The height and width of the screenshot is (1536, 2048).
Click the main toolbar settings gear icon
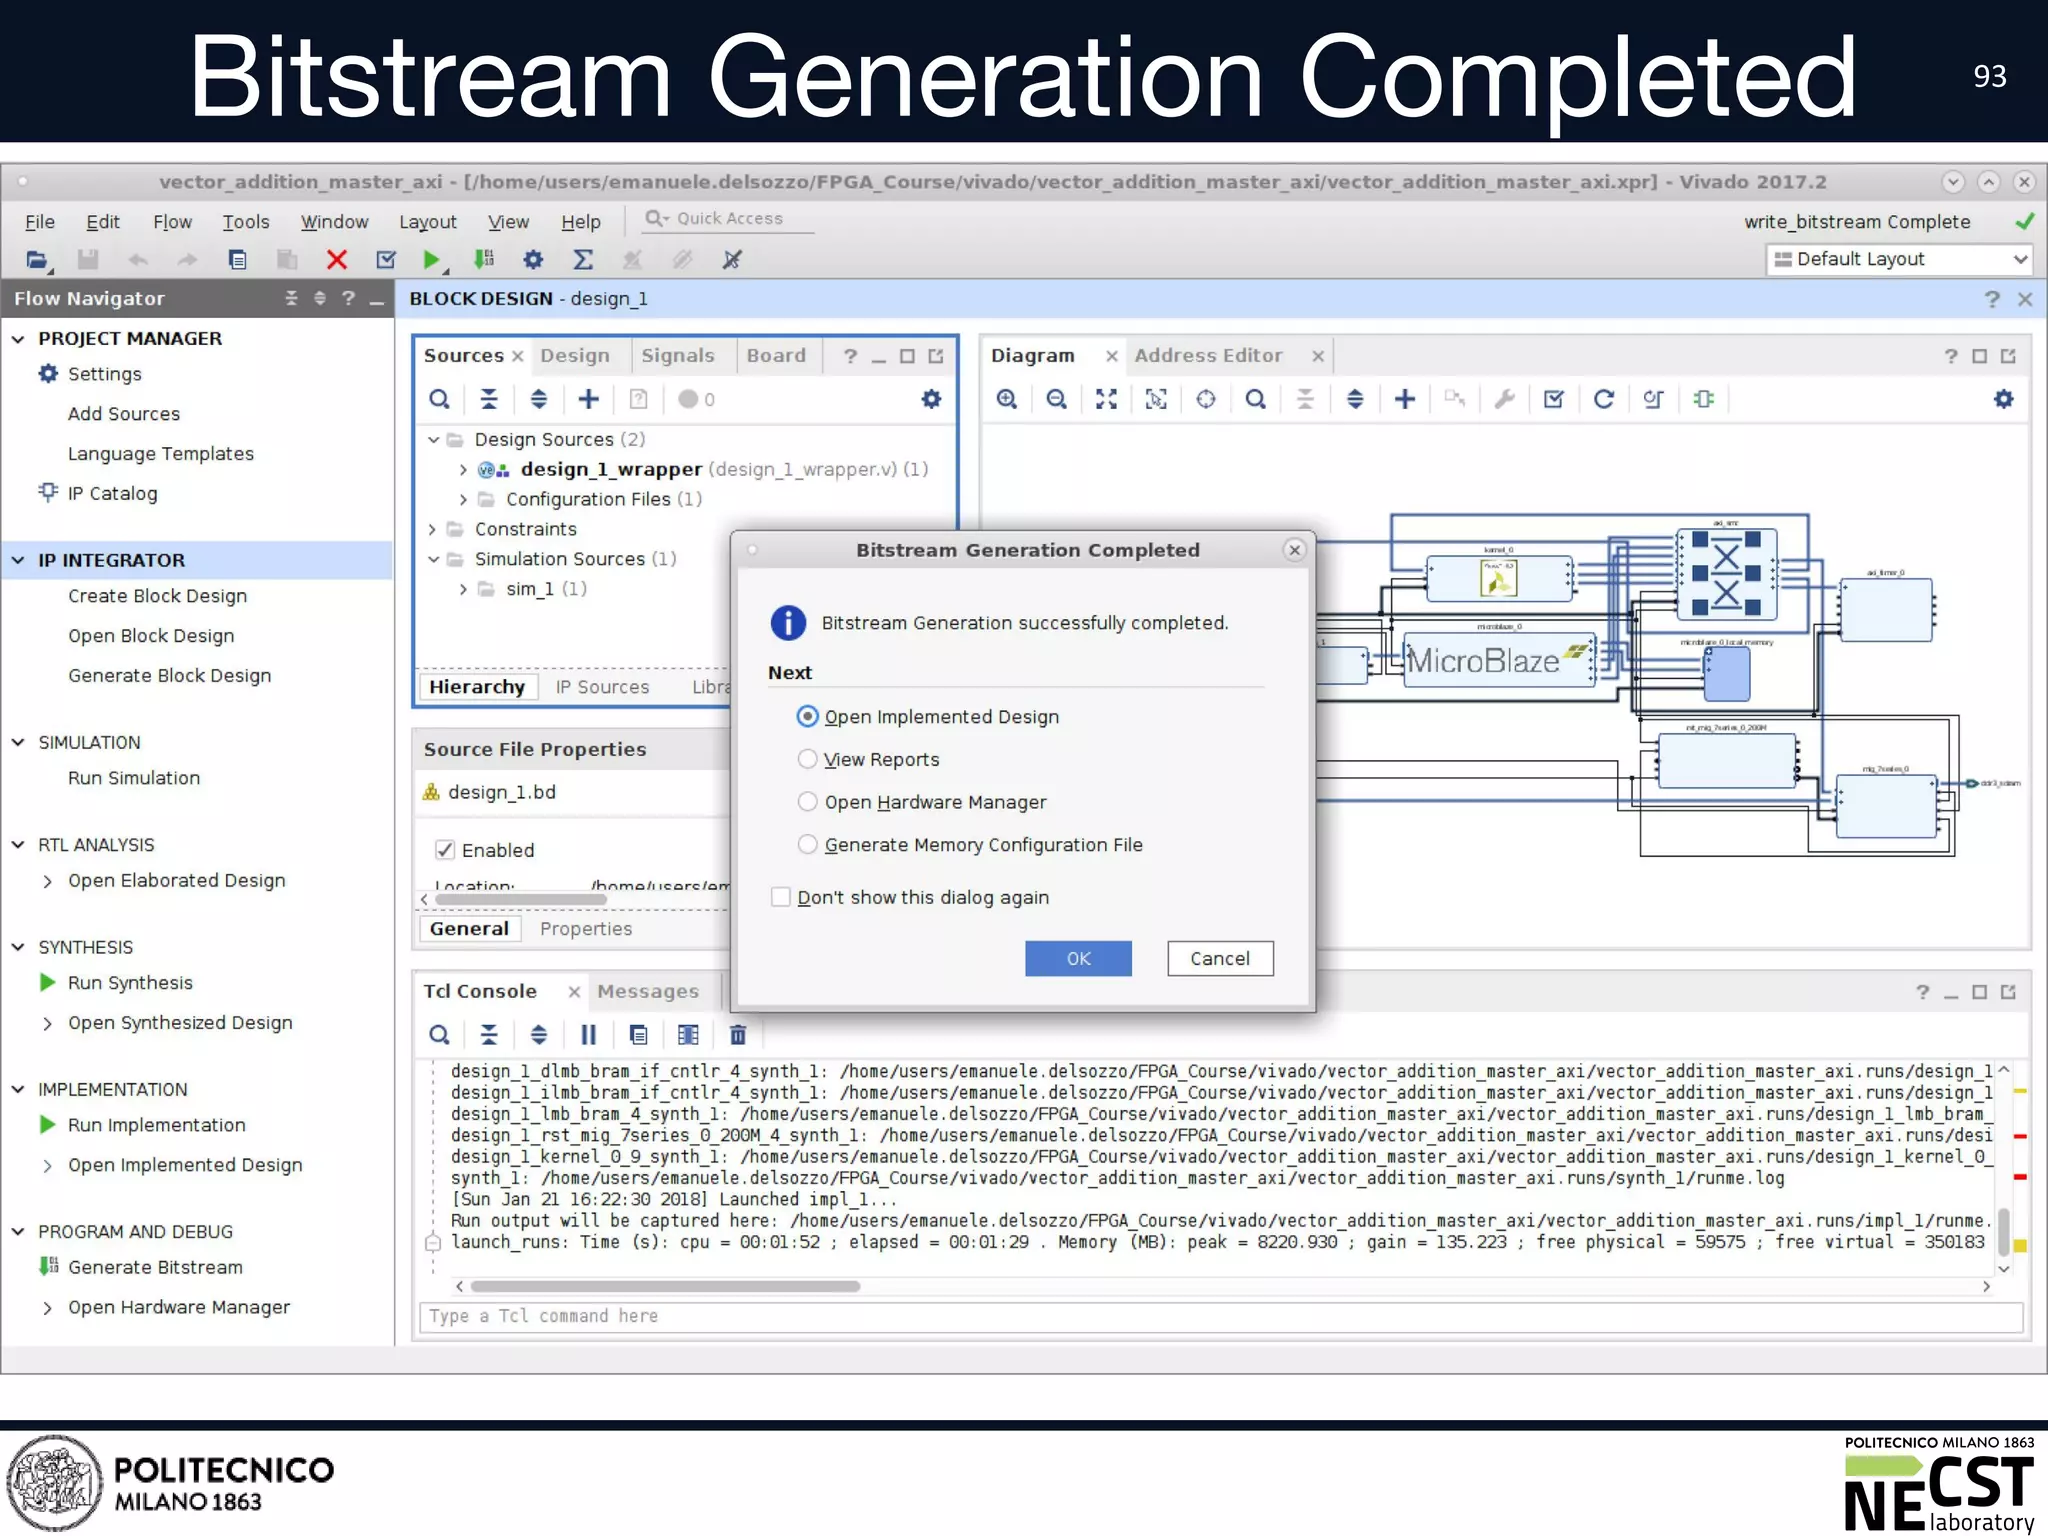point(533,260)
